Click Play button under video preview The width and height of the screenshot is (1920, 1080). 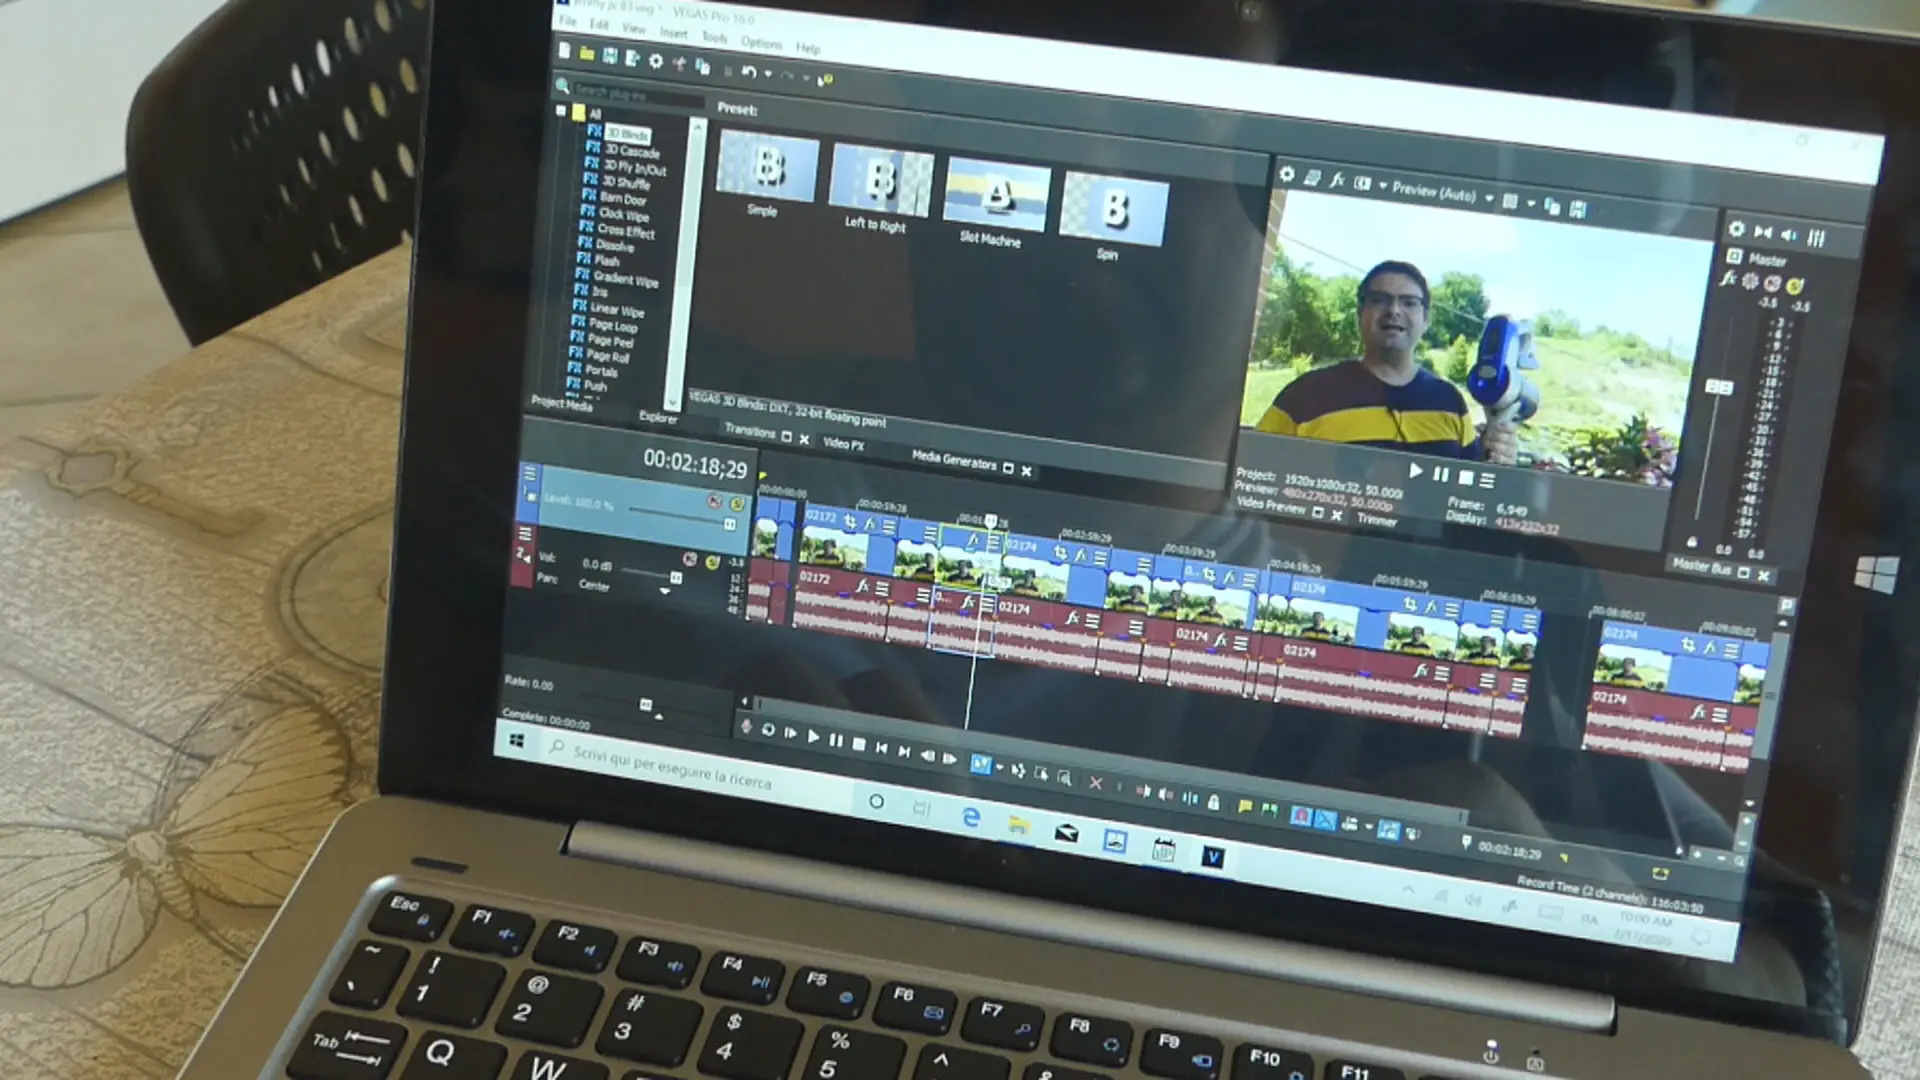[1415, 471]
